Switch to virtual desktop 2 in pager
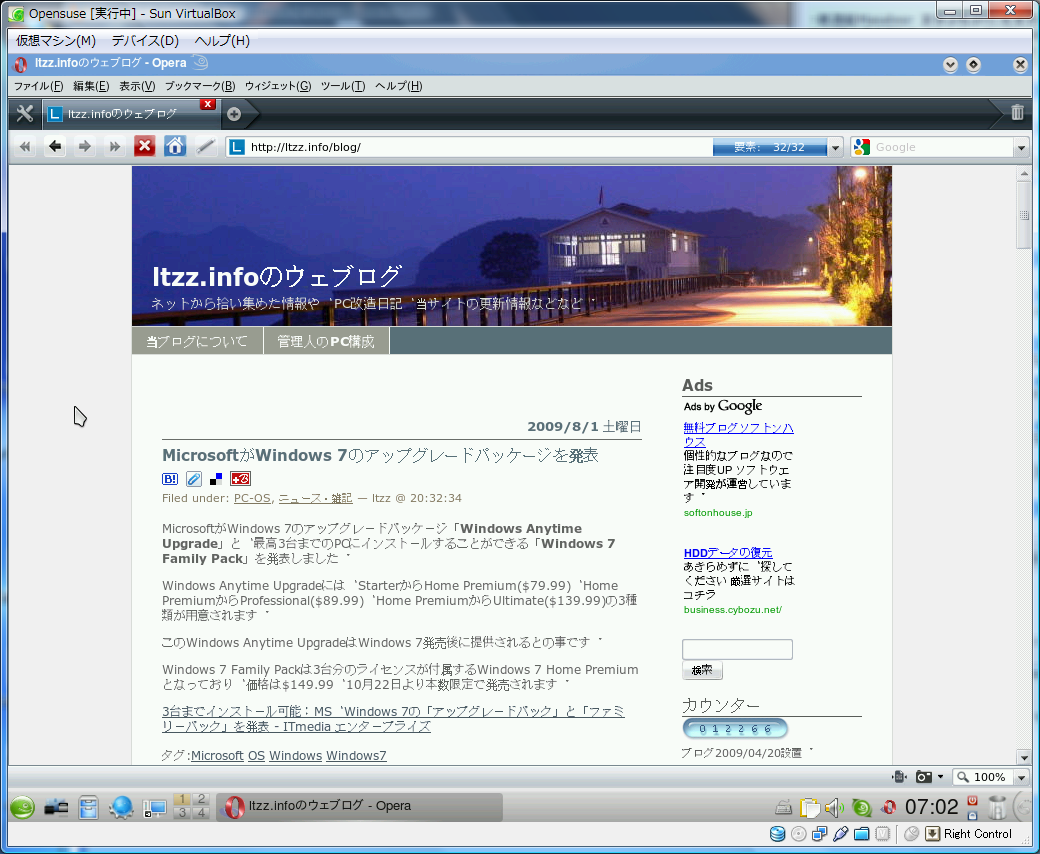This screenshot has width=1040, height=854. pos(201,799)
